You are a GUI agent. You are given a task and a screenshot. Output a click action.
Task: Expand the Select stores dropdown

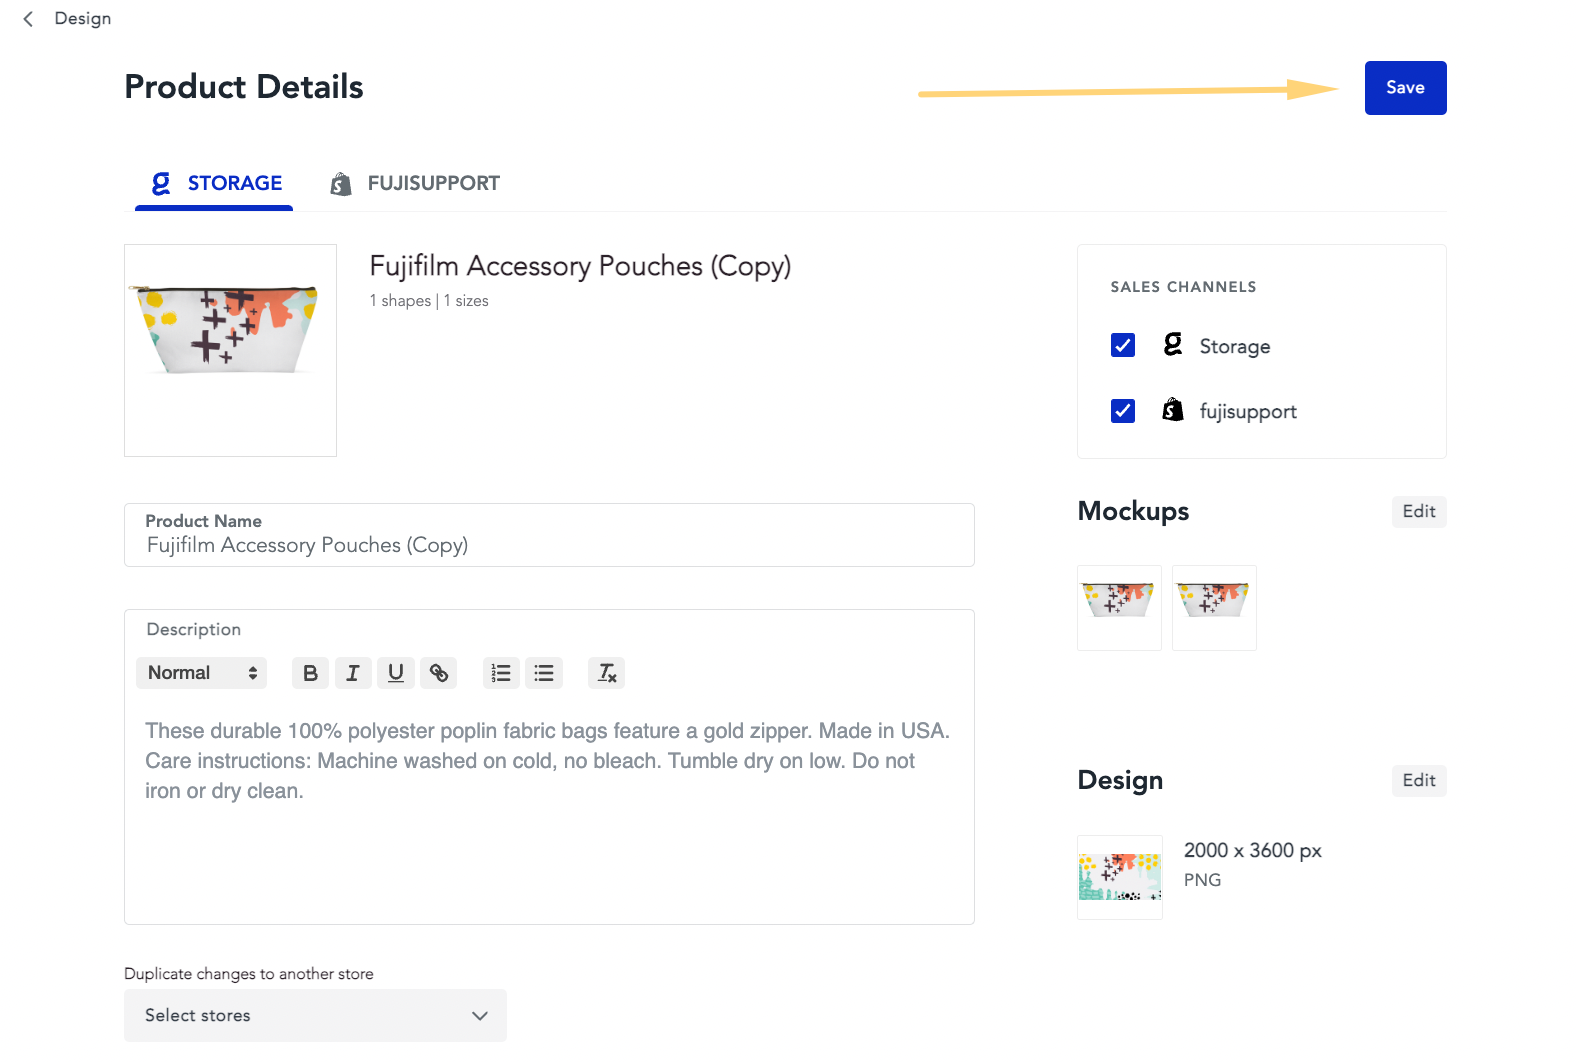tap(315, 1015)
